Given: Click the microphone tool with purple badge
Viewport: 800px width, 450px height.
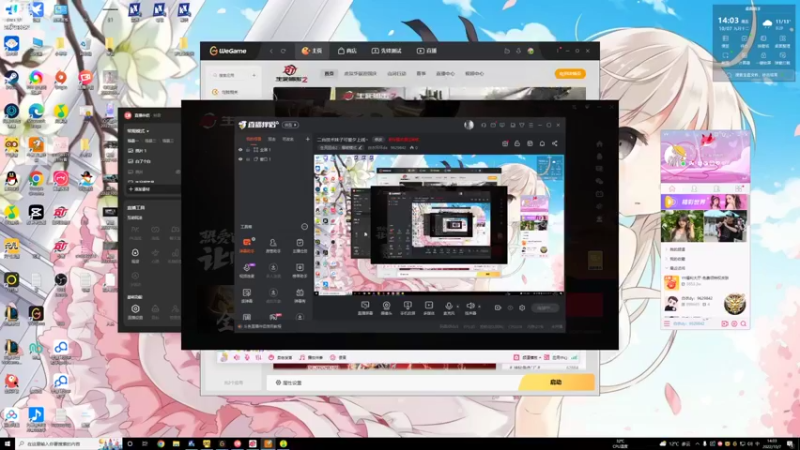Looking at the screenshot, I should pyautogui.click(x=247, y=269).
